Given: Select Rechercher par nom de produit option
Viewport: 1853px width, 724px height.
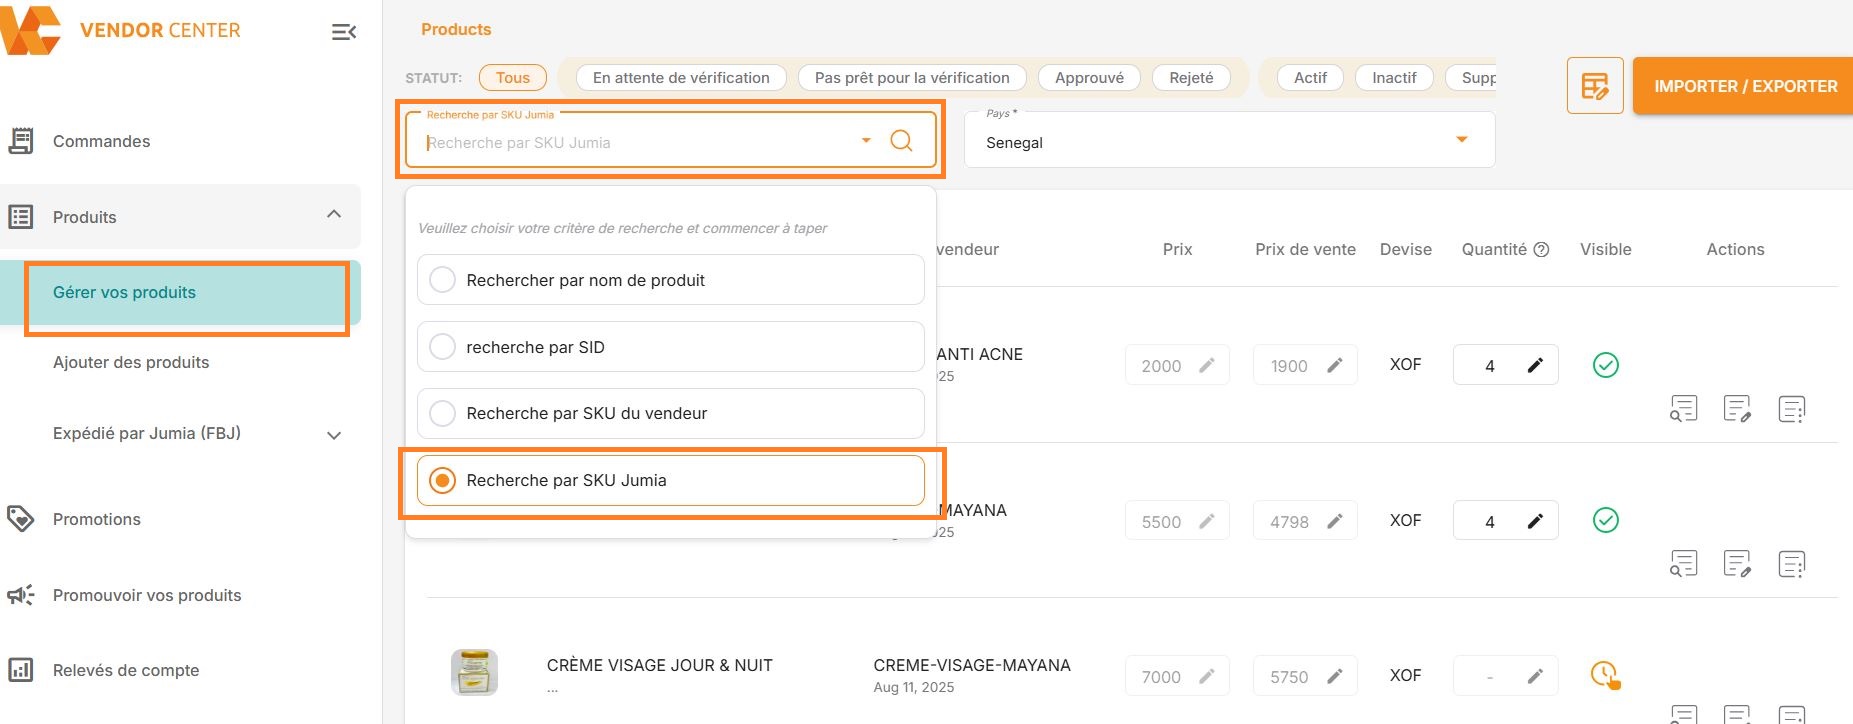Looking at the screenshot, I should coord(670,280).
